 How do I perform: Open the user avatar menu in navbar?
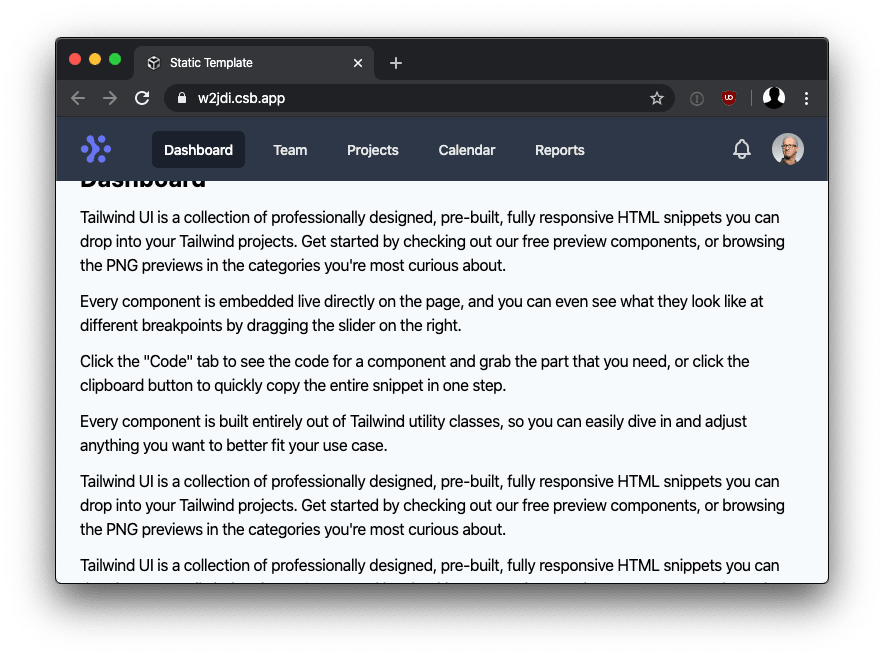point(787,149)
